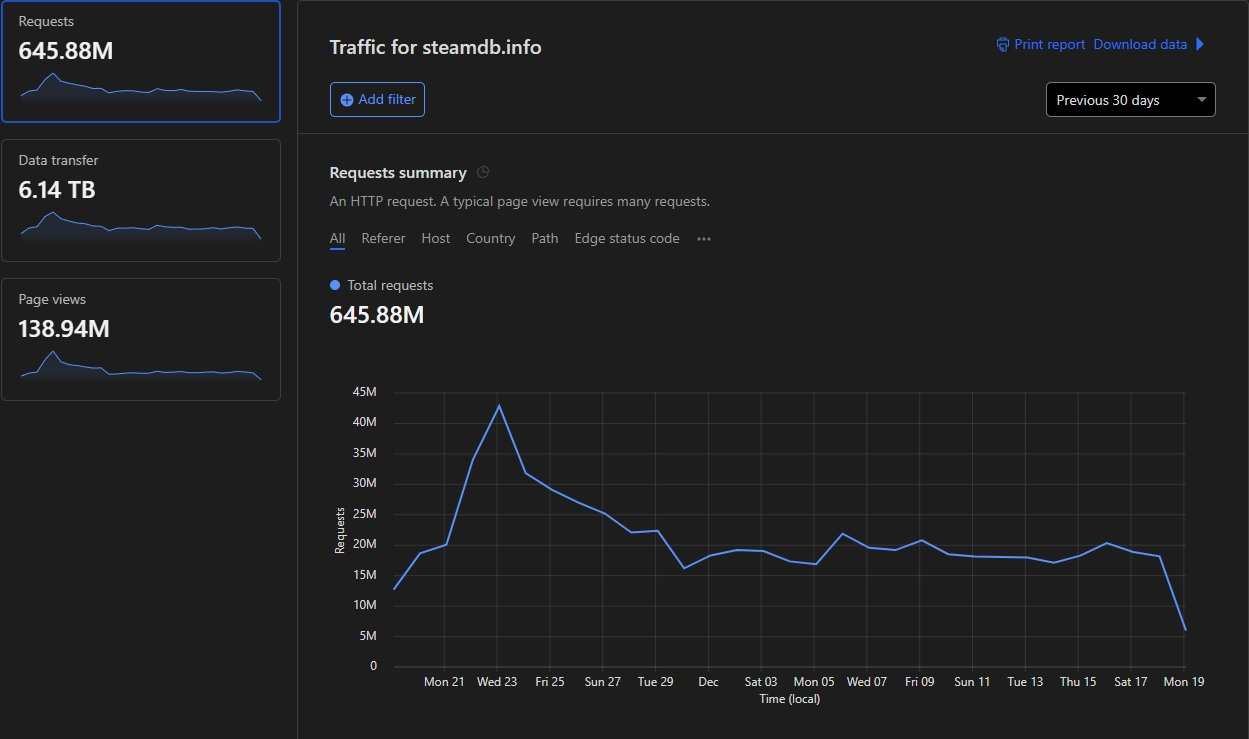The image size is (1249, 739).
Task: Click the dropdown arrow in time range selector
Action: 1200,100
